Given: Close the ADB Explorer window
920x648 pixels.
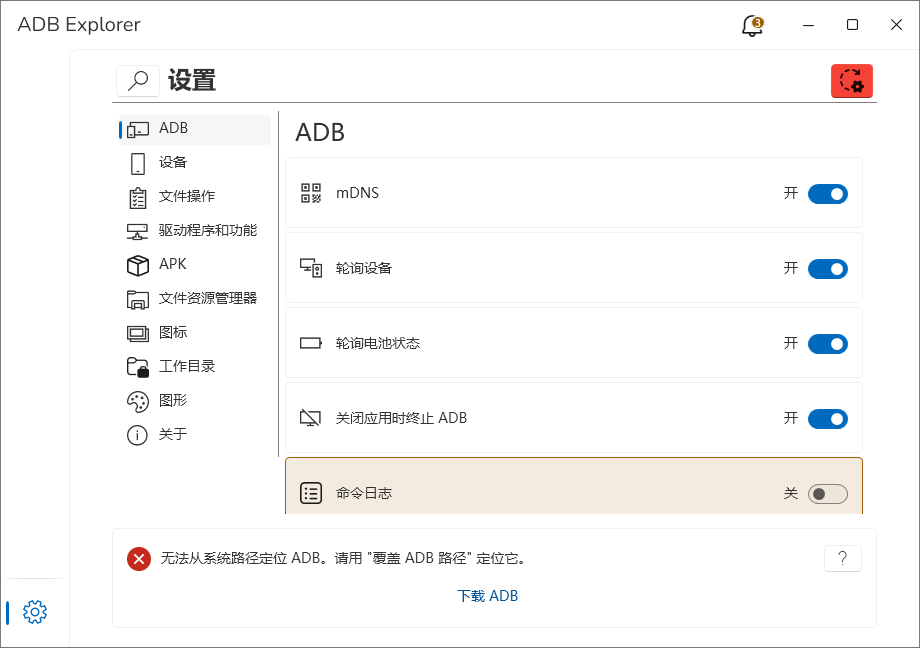Looking at the screenshot, I should (897, 25).
